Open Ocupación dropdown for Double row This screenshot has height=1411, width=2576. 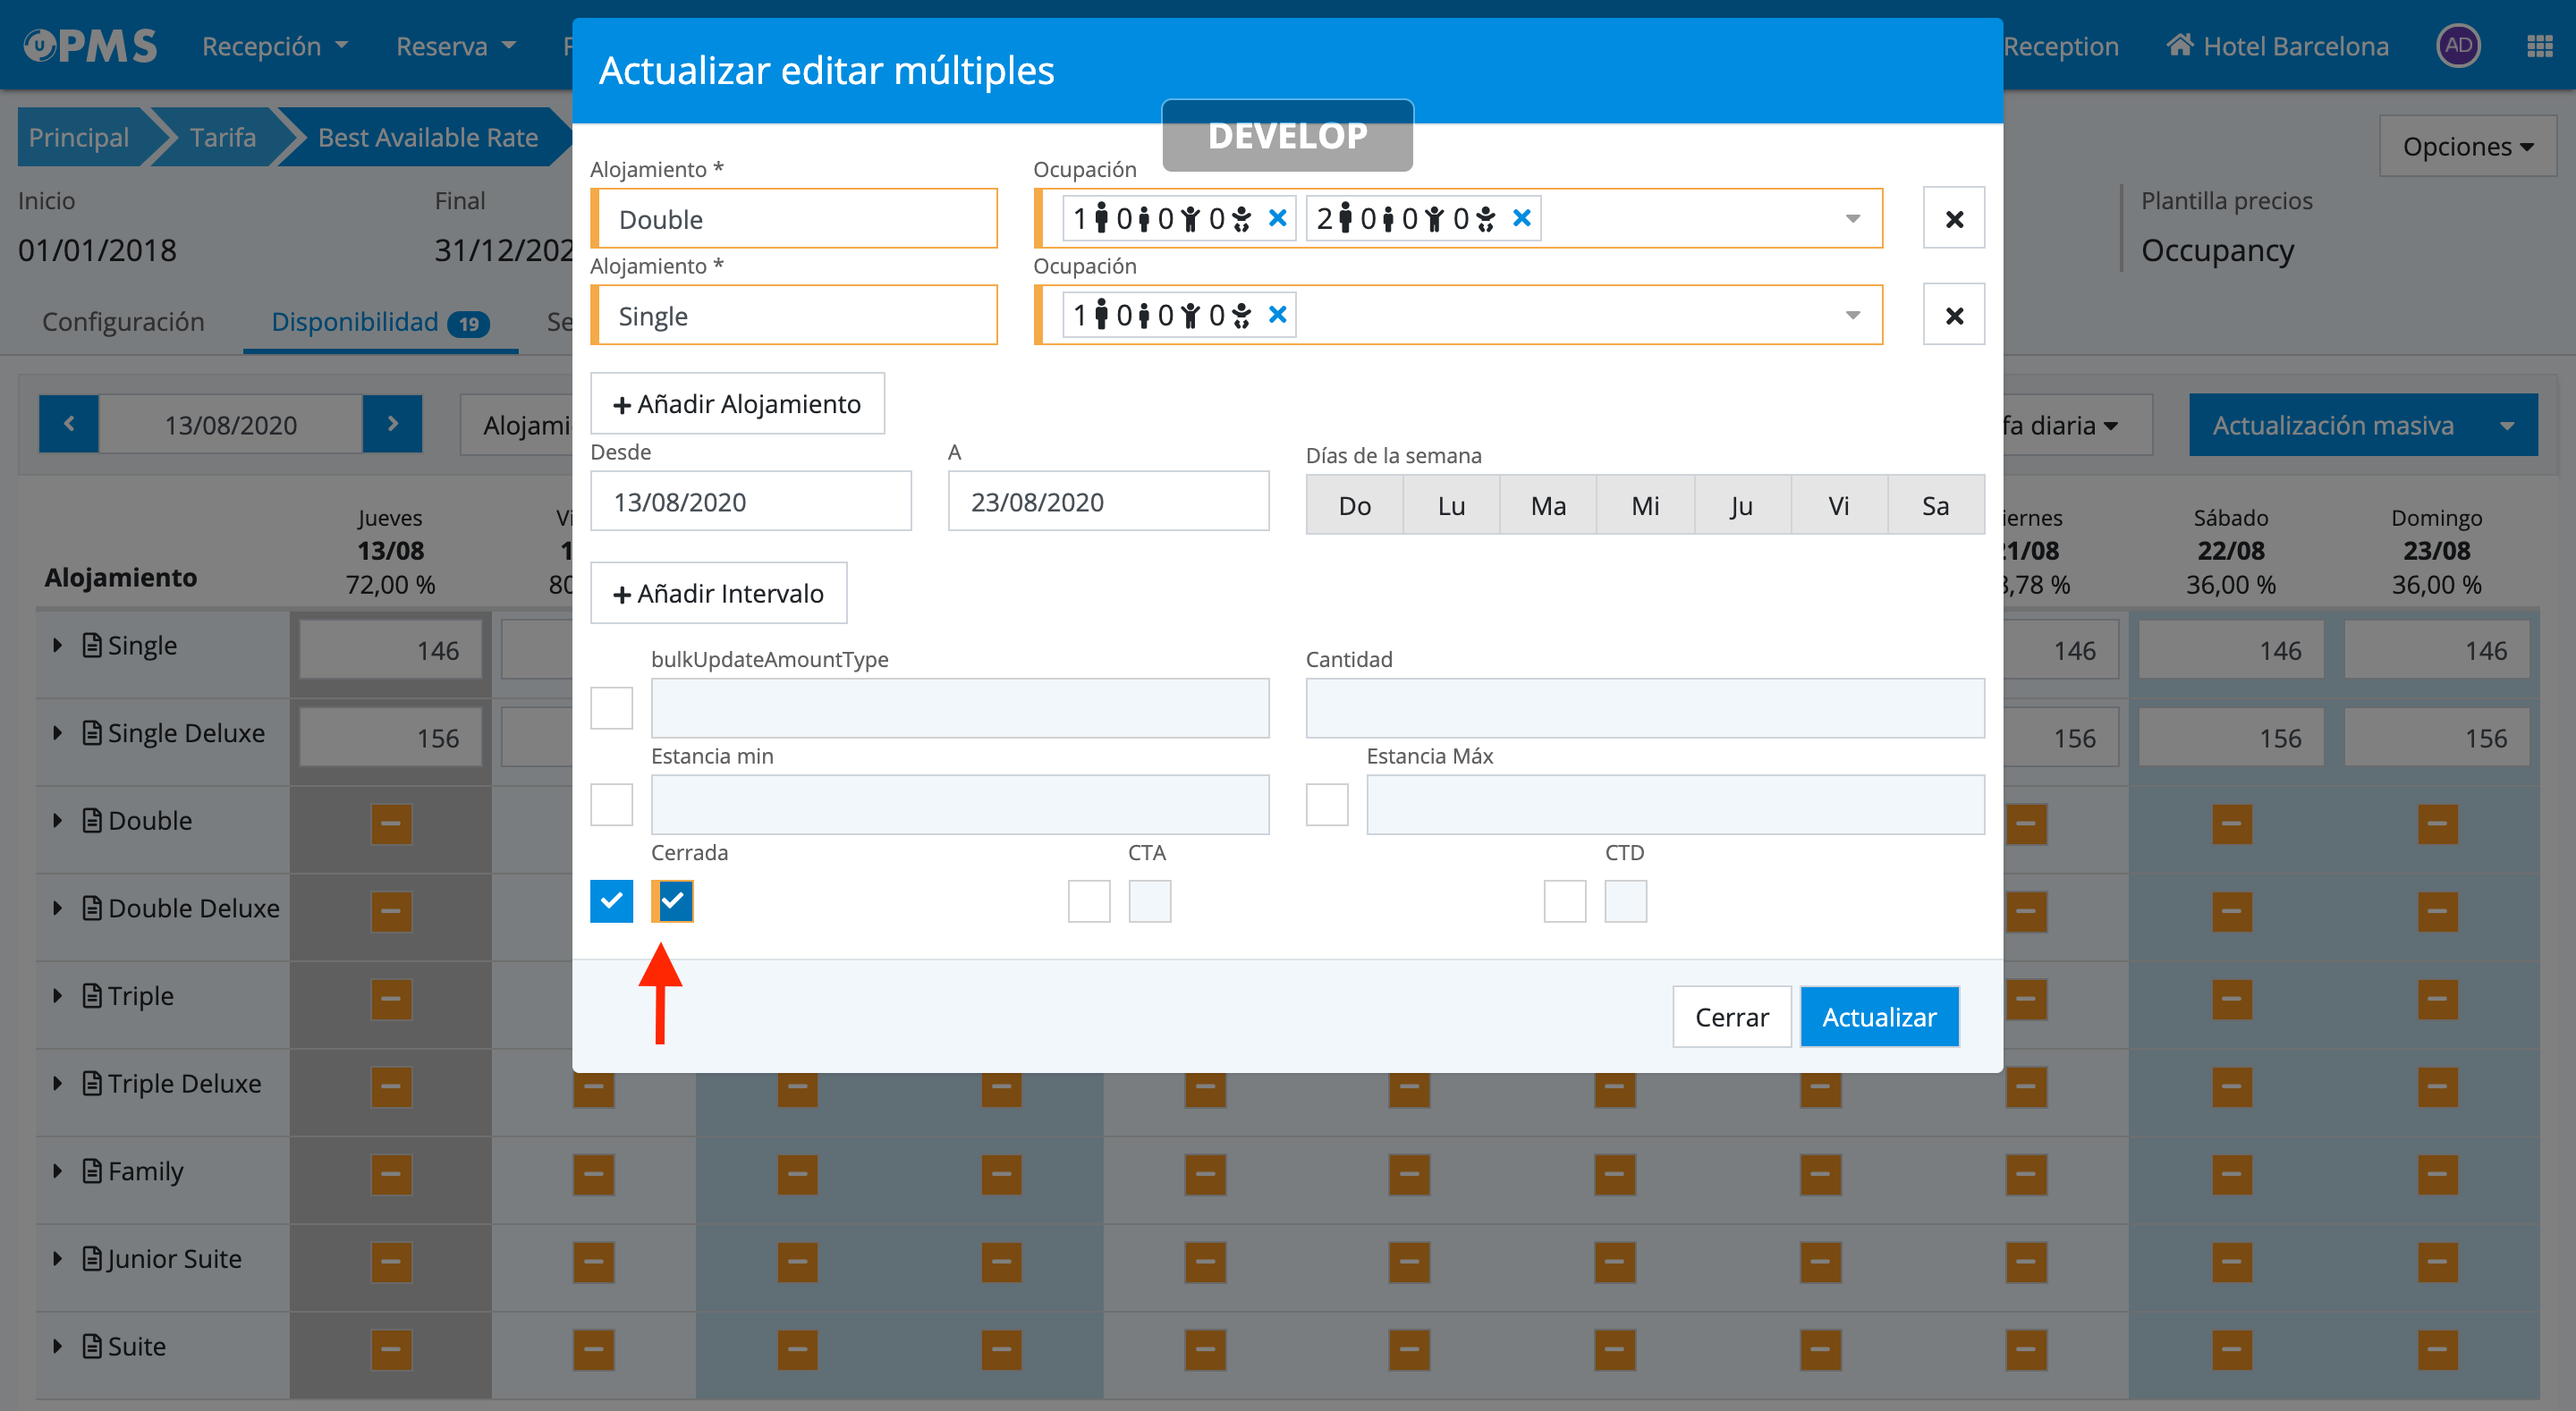(x=1852, y=218)
